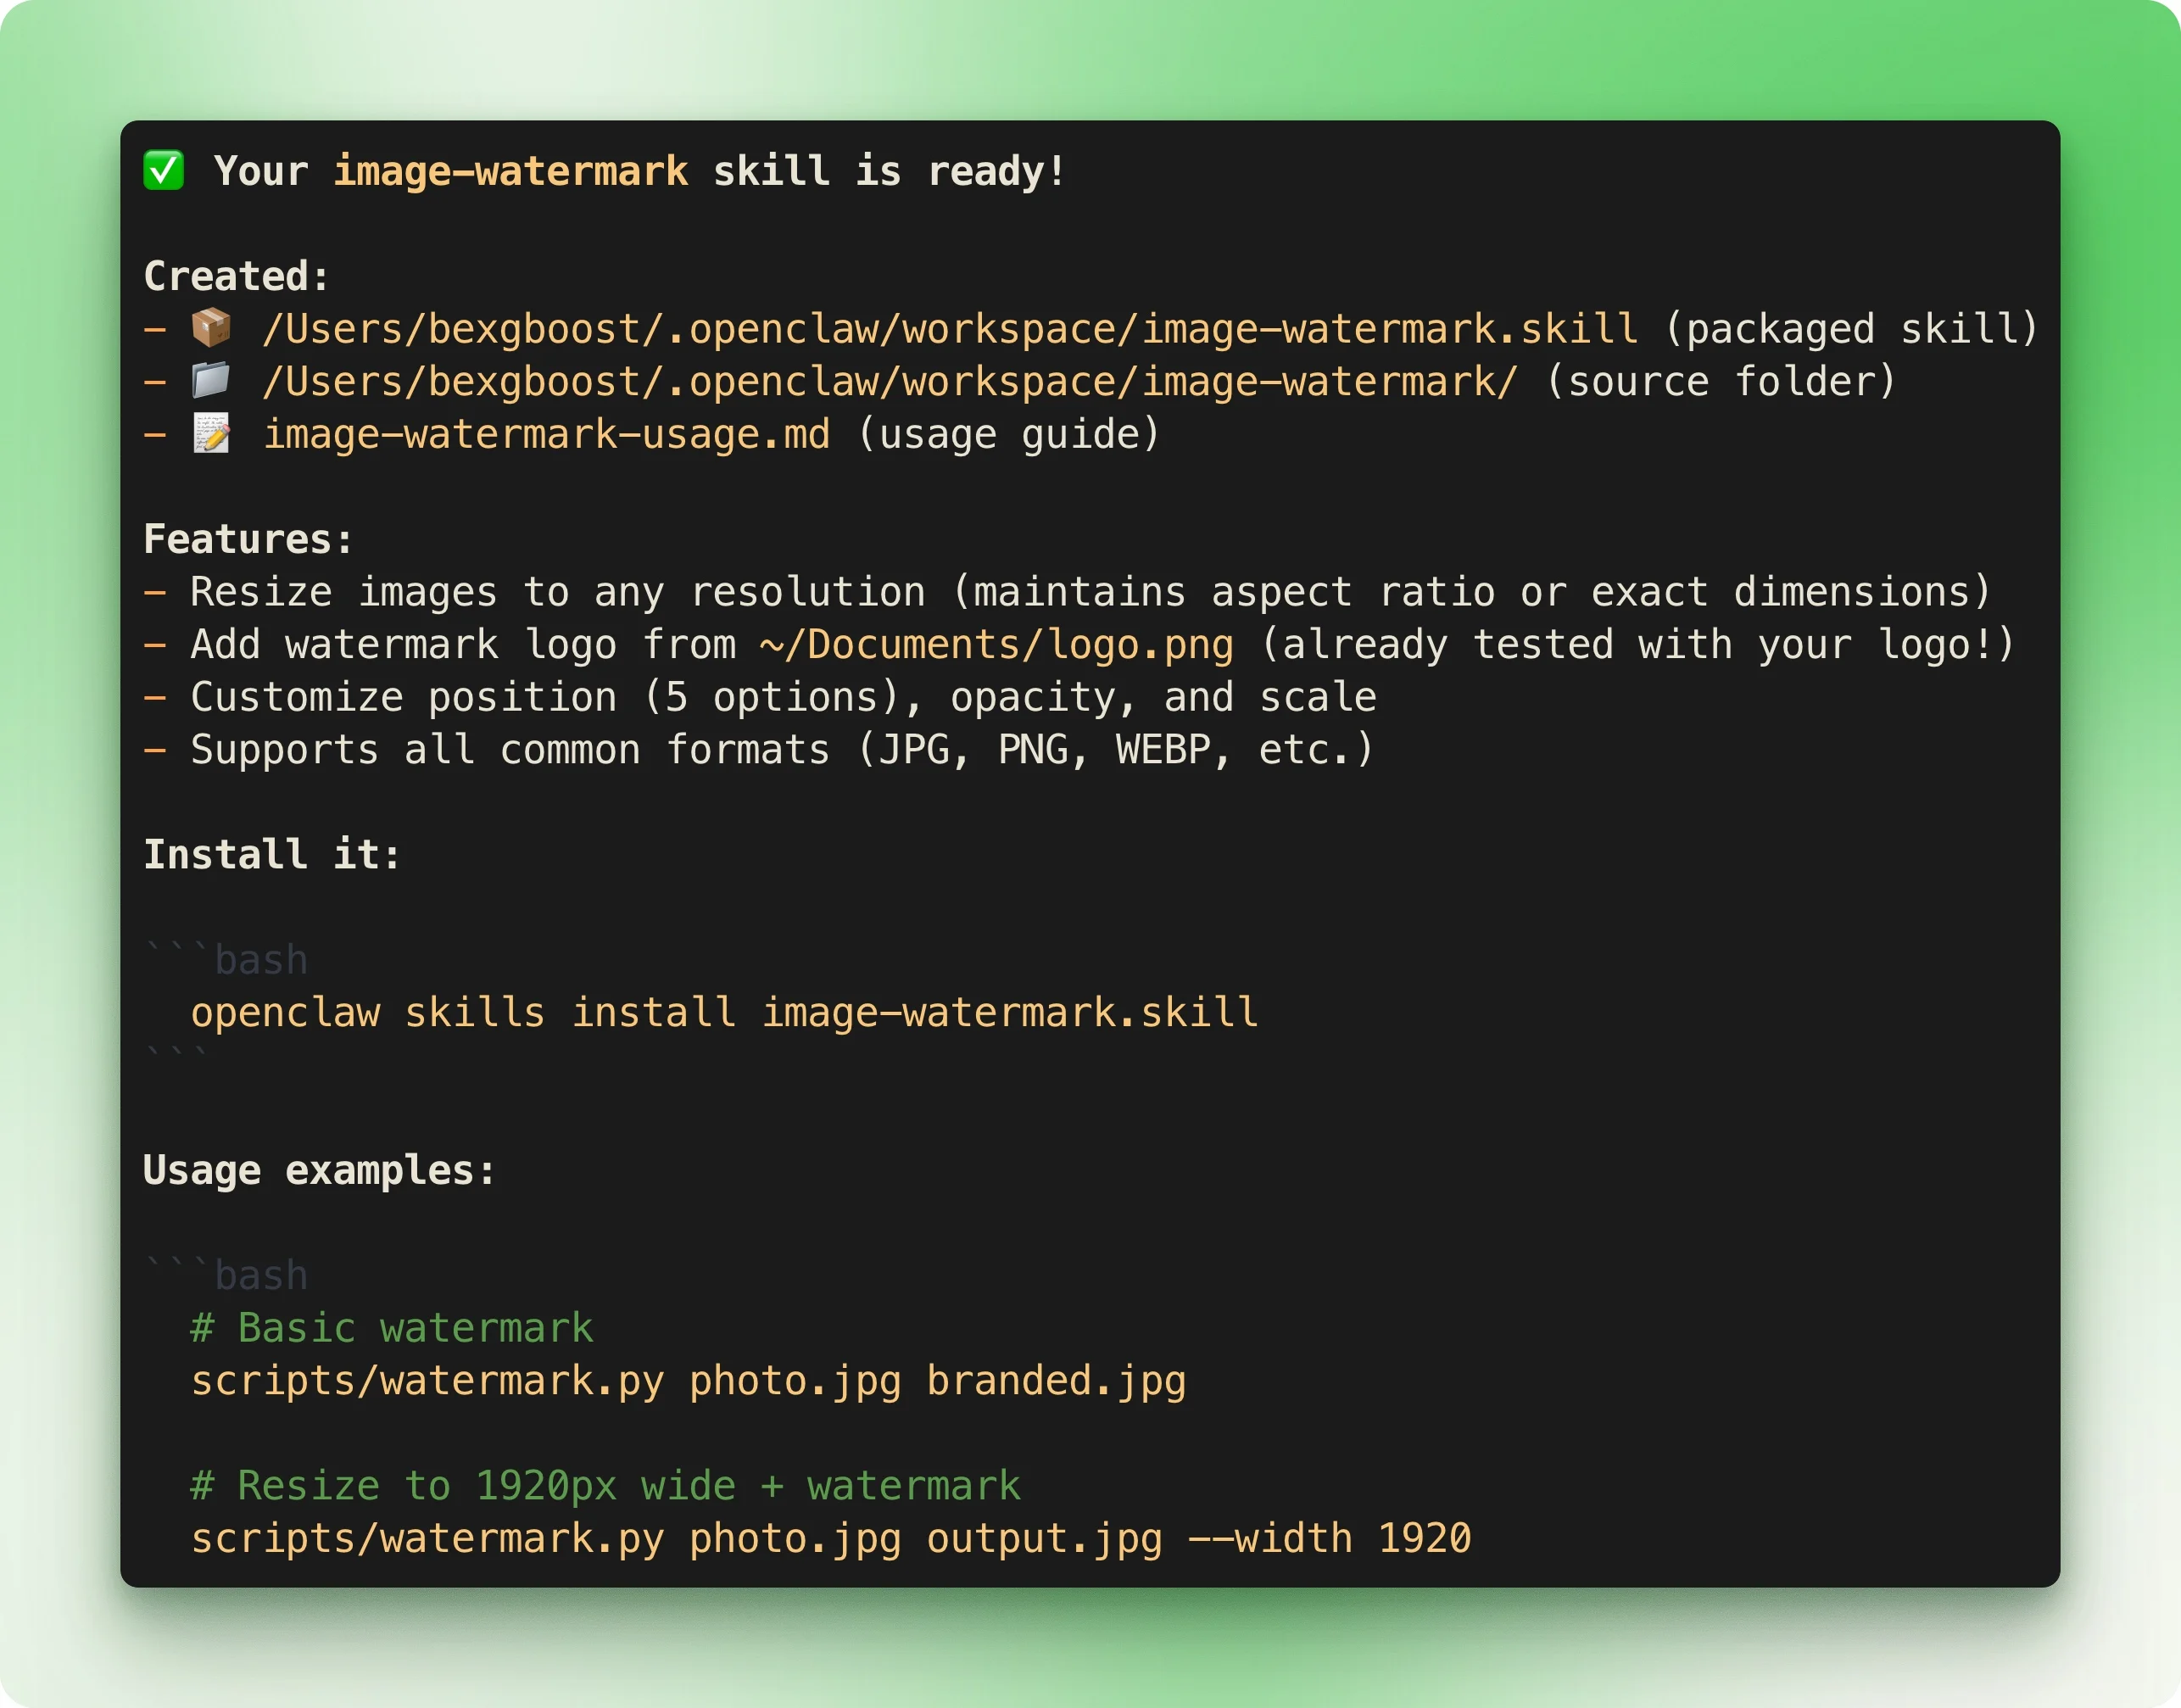Click the ~/Documents/logo.png path
This screenshot has height=1708, width=2181.
pyautogui.click(x=996, y=645)
